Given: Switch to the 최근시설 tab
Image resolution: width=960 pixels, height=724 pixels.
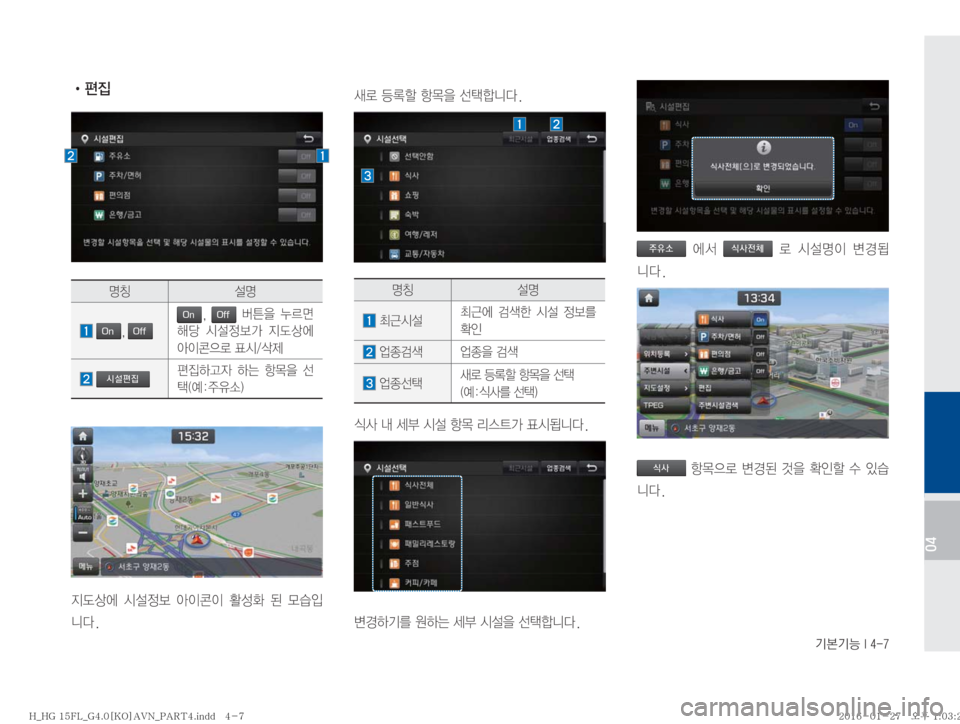Looking at the screenshot, I should (518, 140).
